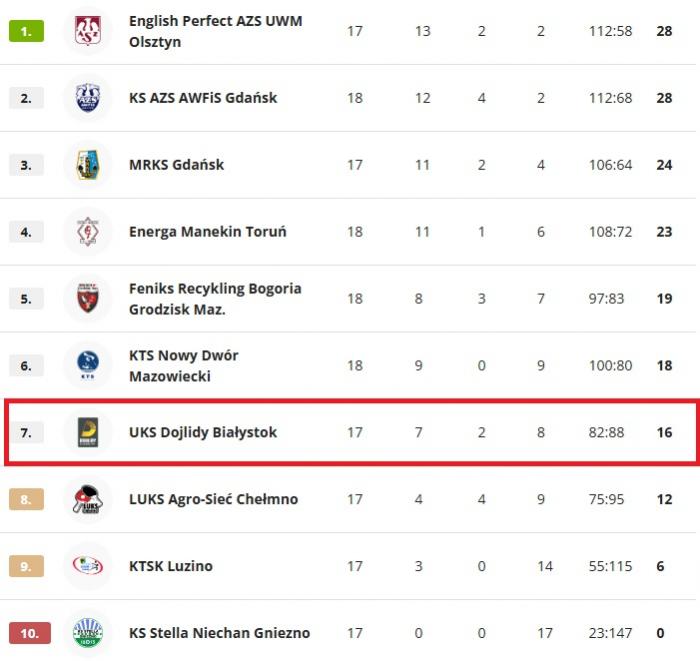This screenshot has height=661, width=700.
Task: Click the Feniks Bogoria Grodzisk logo
Action: (87, 298)
